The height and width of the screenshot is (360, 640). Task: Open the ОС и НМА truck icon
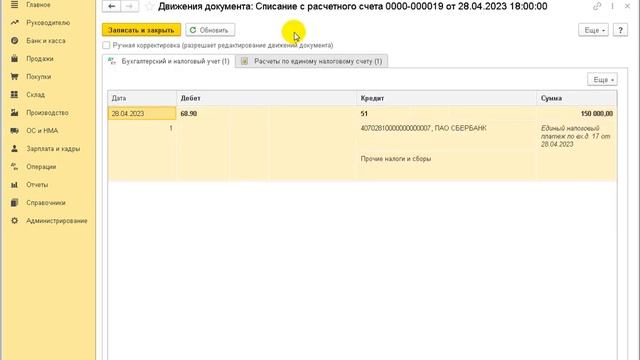click(14, 131)
